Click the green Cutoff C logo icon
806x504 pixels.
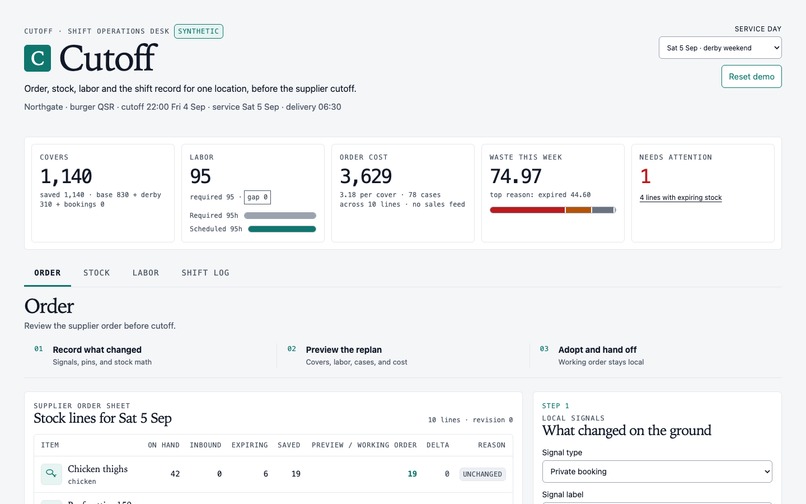pos(38,58)
